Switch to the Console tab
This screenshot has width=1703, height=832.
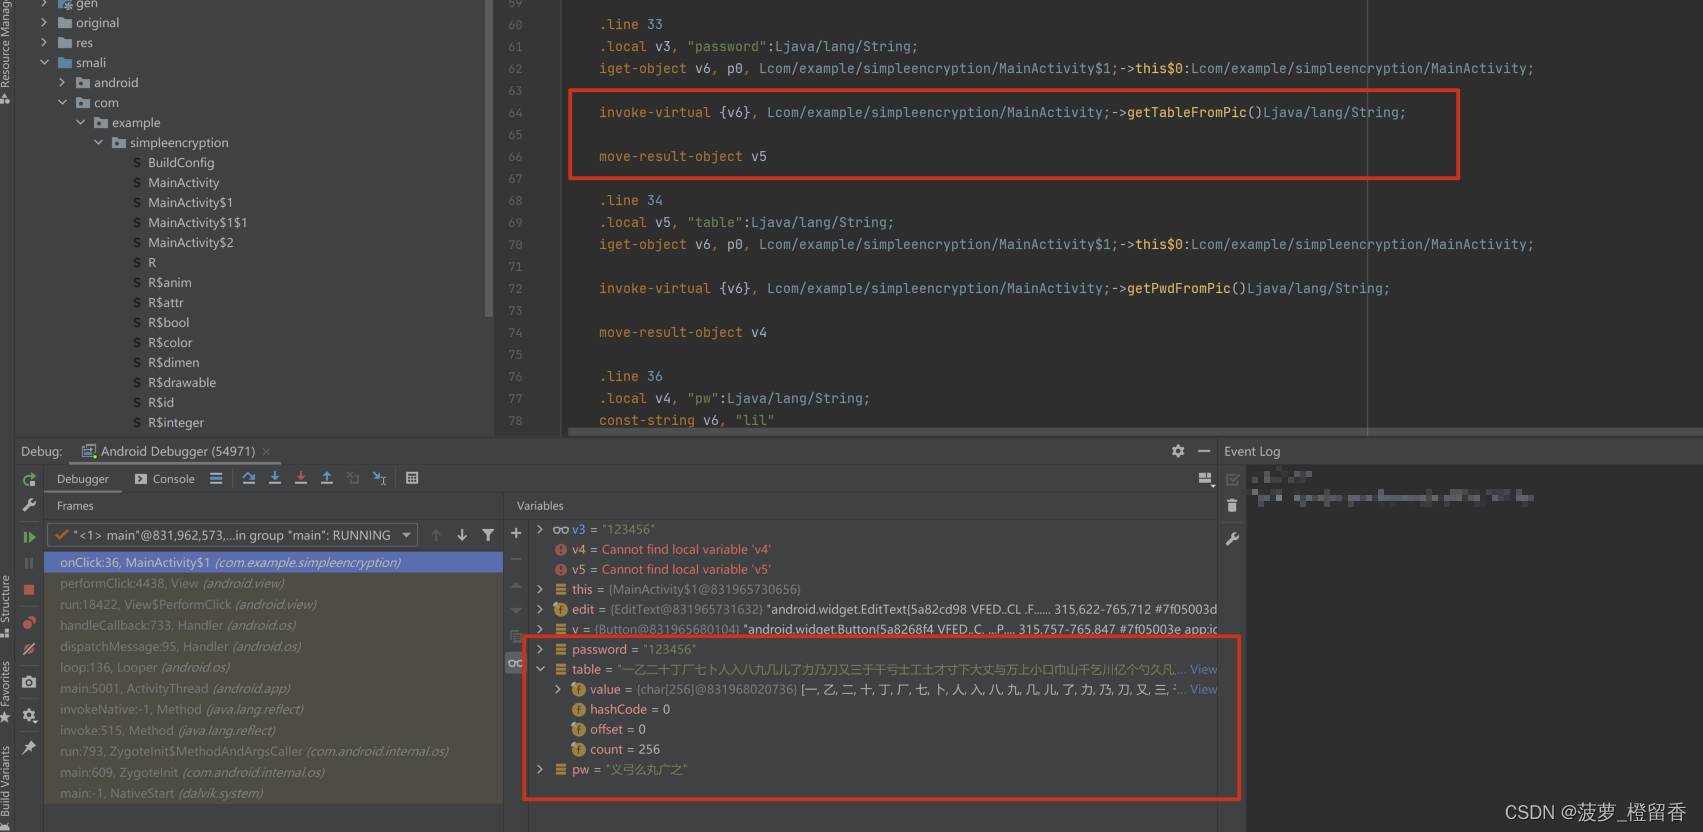(165, 479)
